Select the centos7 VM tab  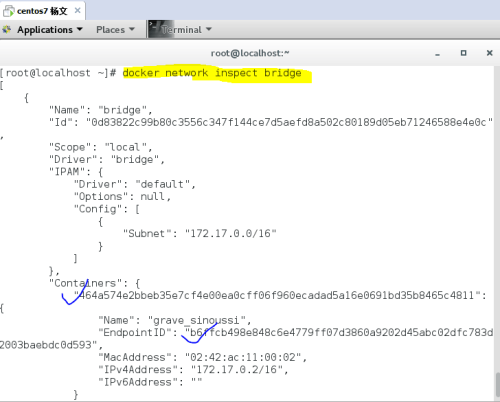[x=42, y=11]
